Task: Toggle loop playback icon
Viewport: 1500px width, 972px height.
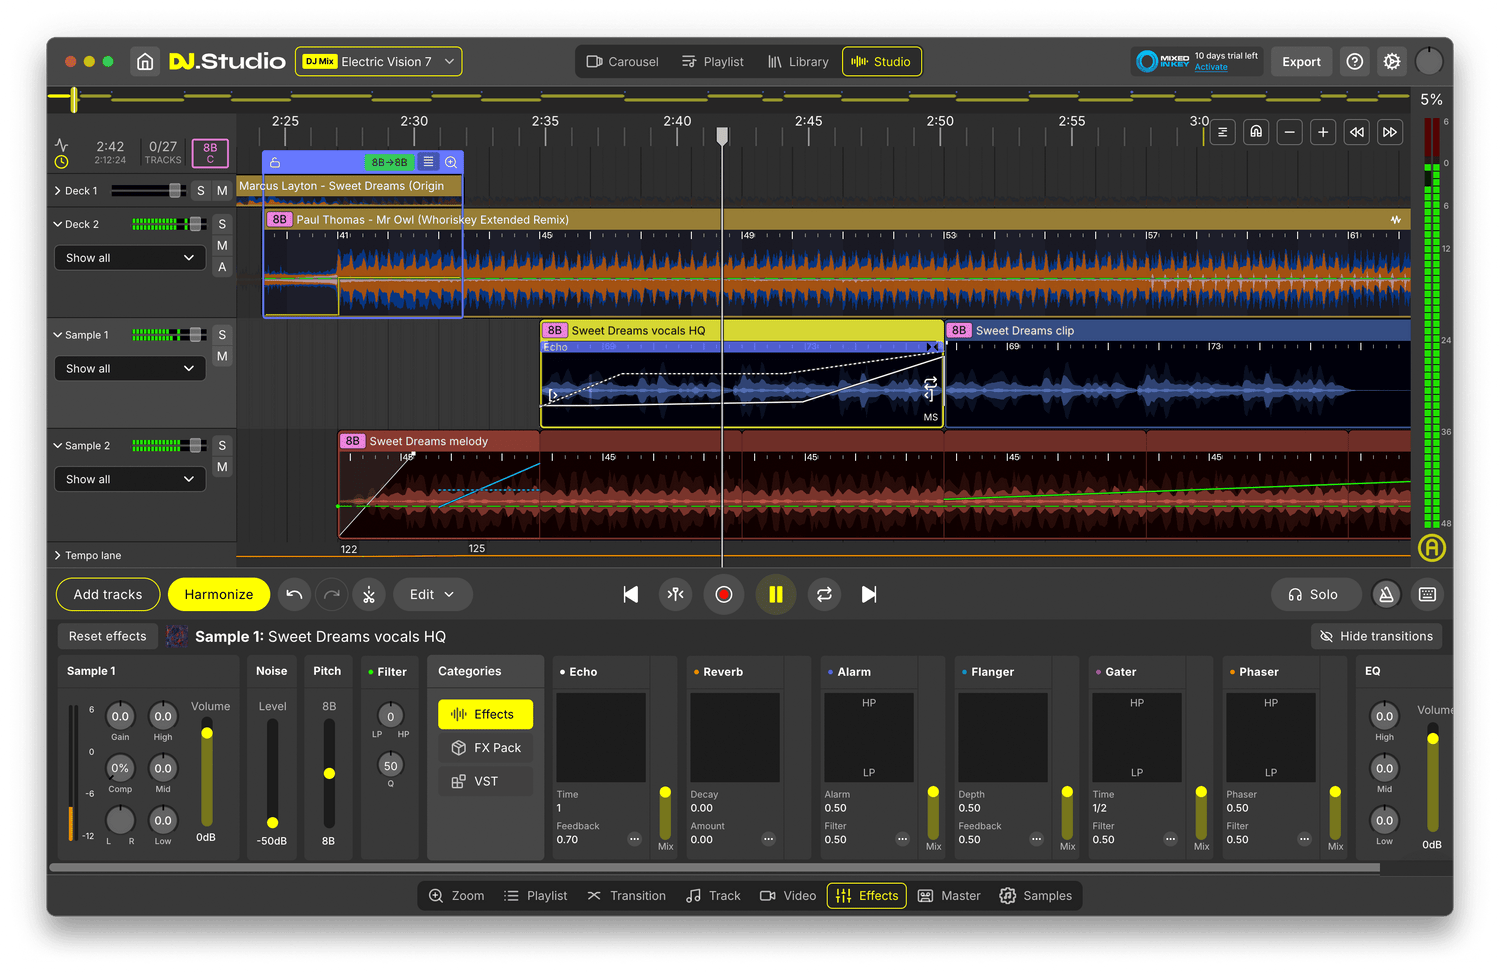Action: coord(824,595)
